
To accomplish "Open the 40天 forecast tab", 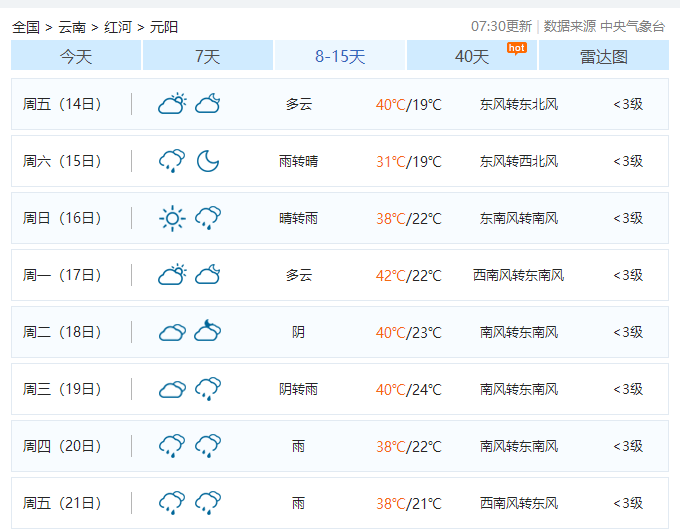I will [472, 55].
